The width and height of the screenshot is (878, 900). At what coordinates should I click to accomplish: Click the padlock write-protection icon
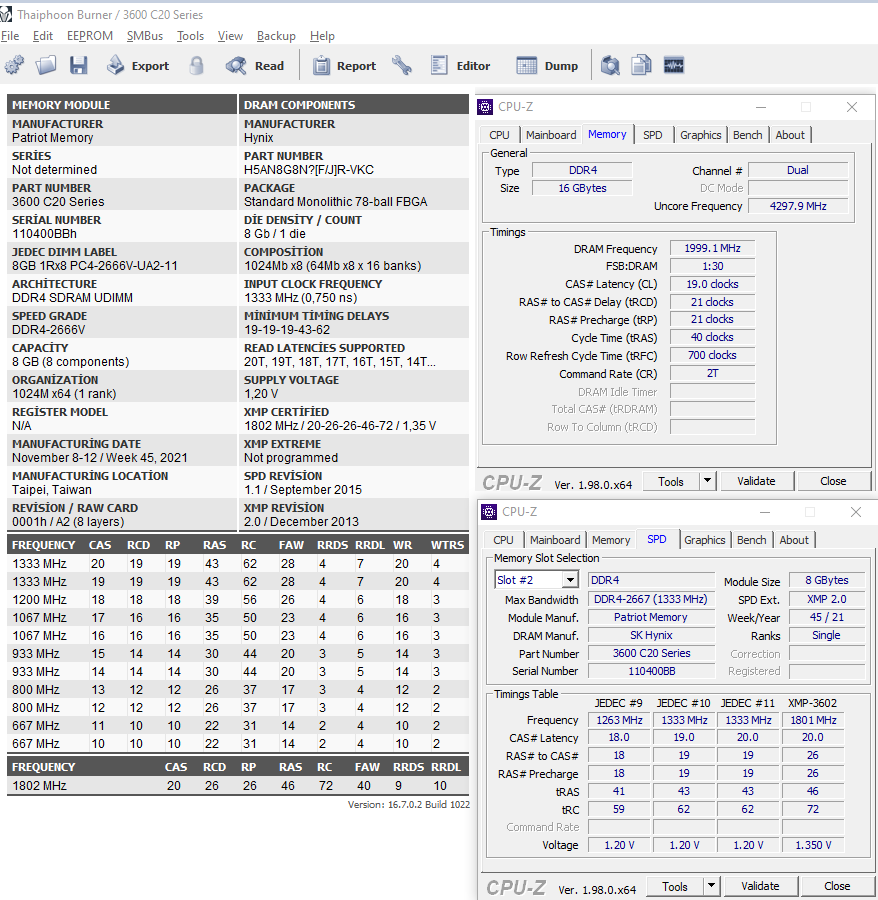pyautogui.click(x=197, y=66)
